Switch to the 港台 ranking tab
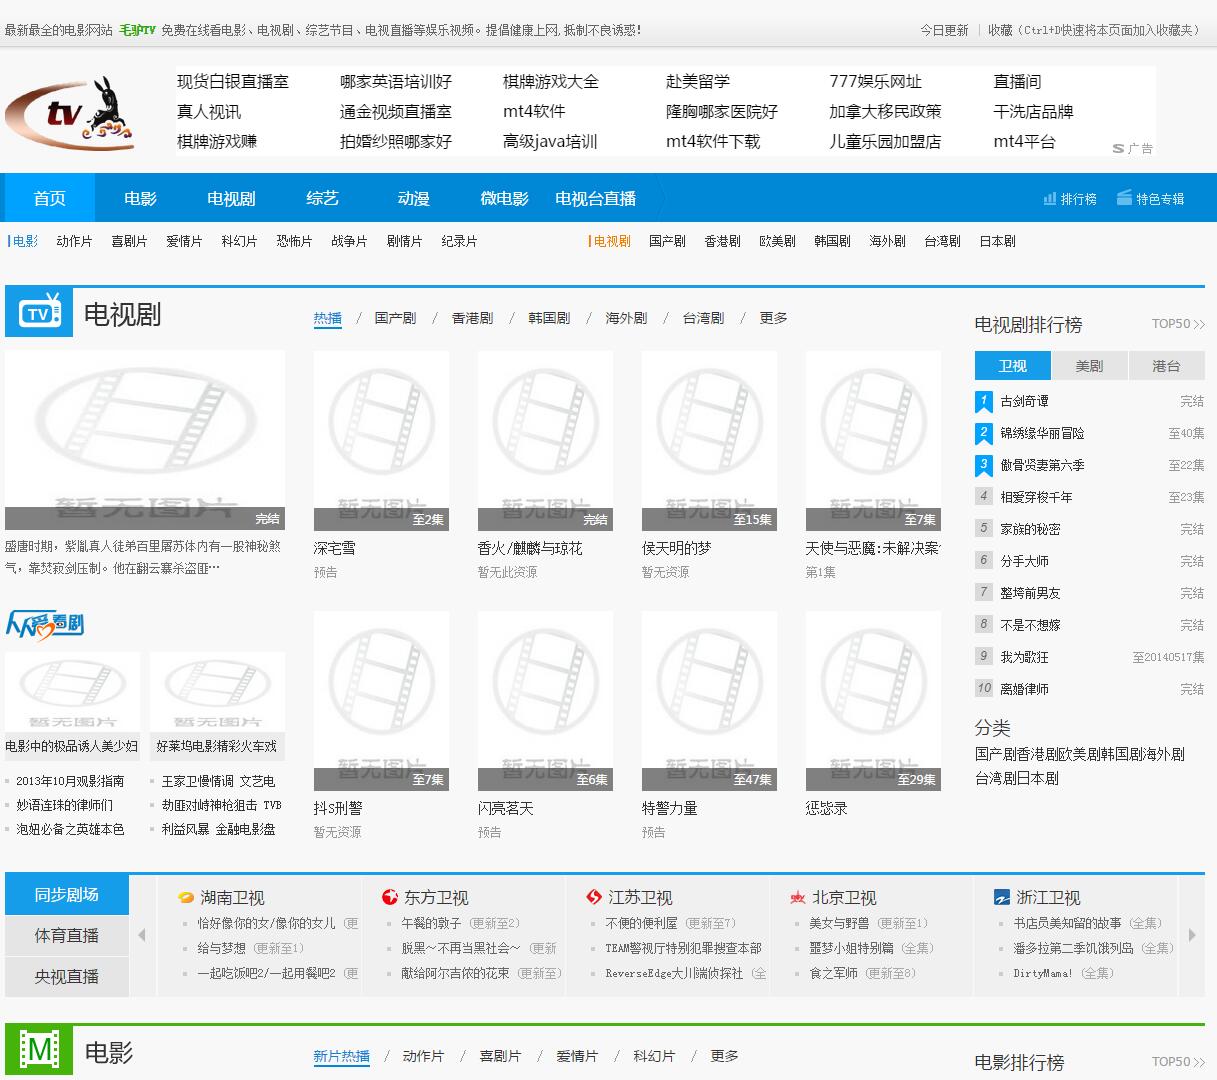This screenshot has height=1080, width=1217. point(1167,366)
